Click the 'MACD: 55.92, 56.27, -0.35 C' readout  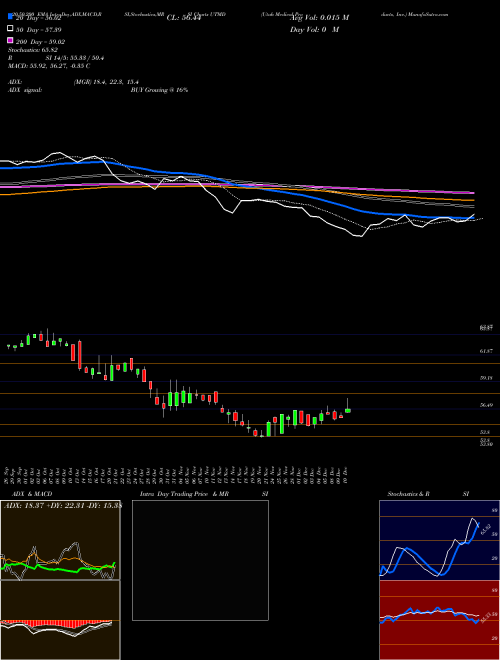tap(49, 66)
